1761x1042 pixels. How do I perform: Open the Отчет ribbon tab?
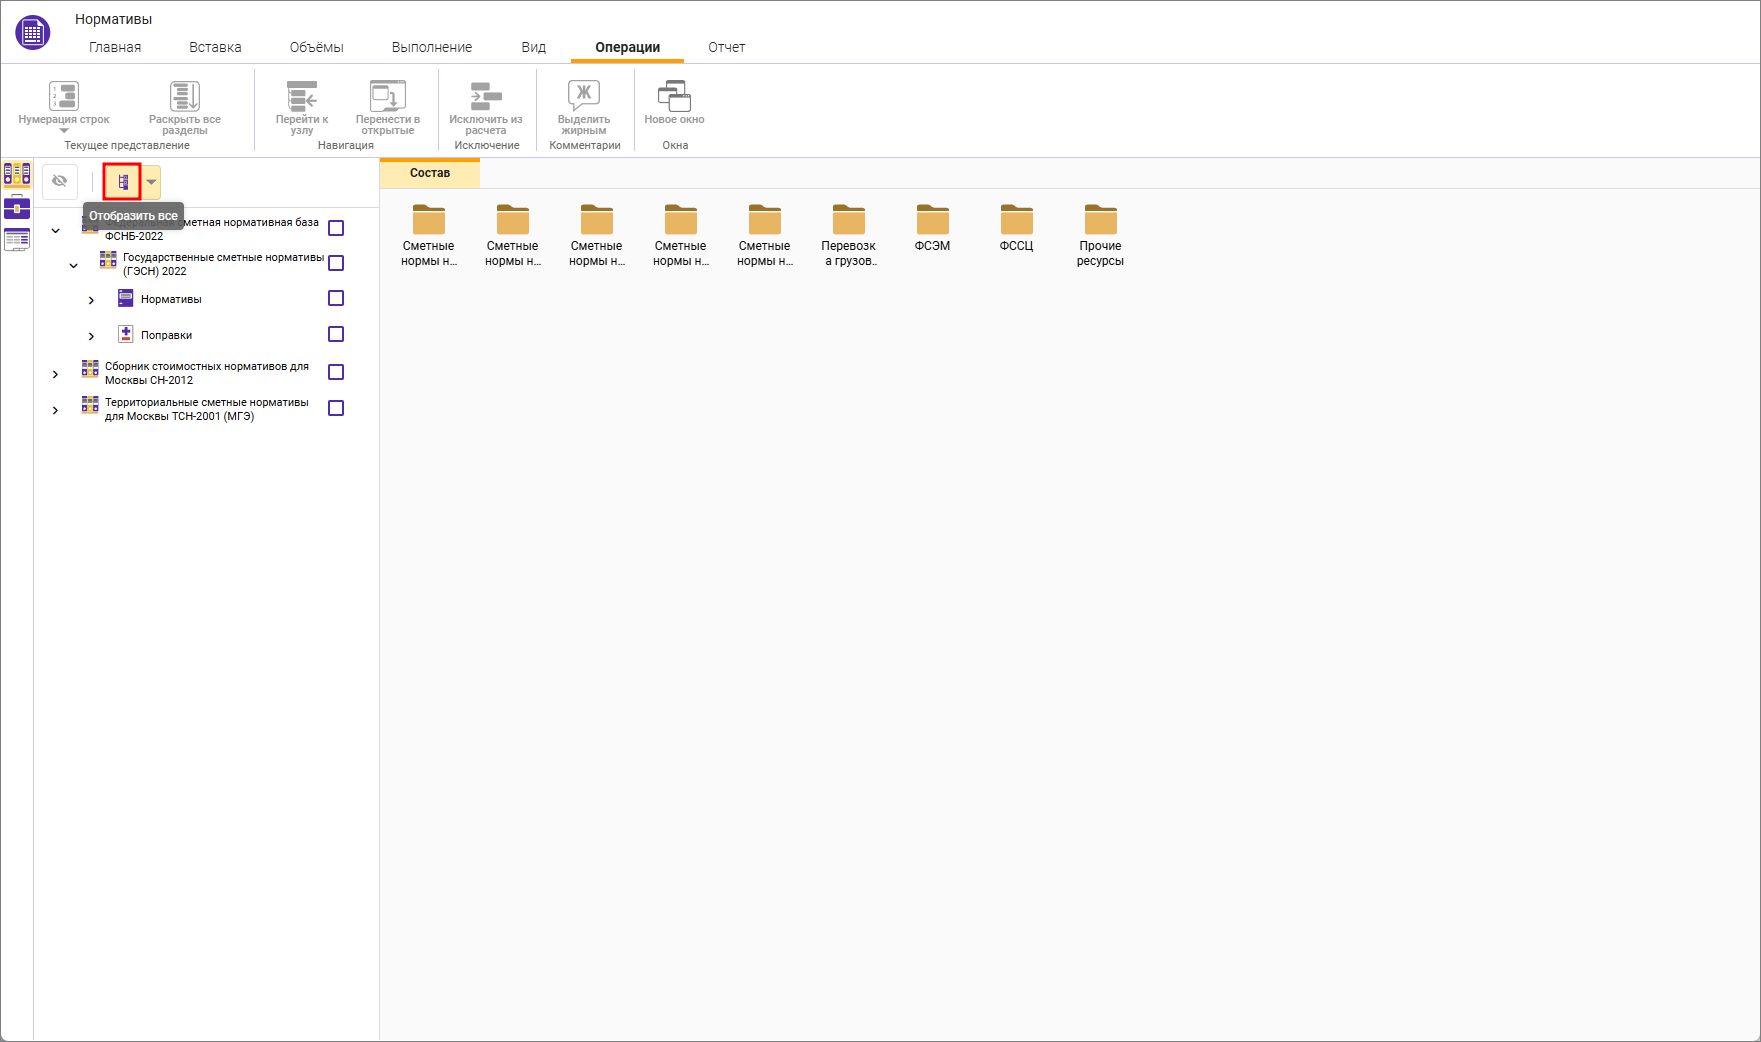(726, 47)
